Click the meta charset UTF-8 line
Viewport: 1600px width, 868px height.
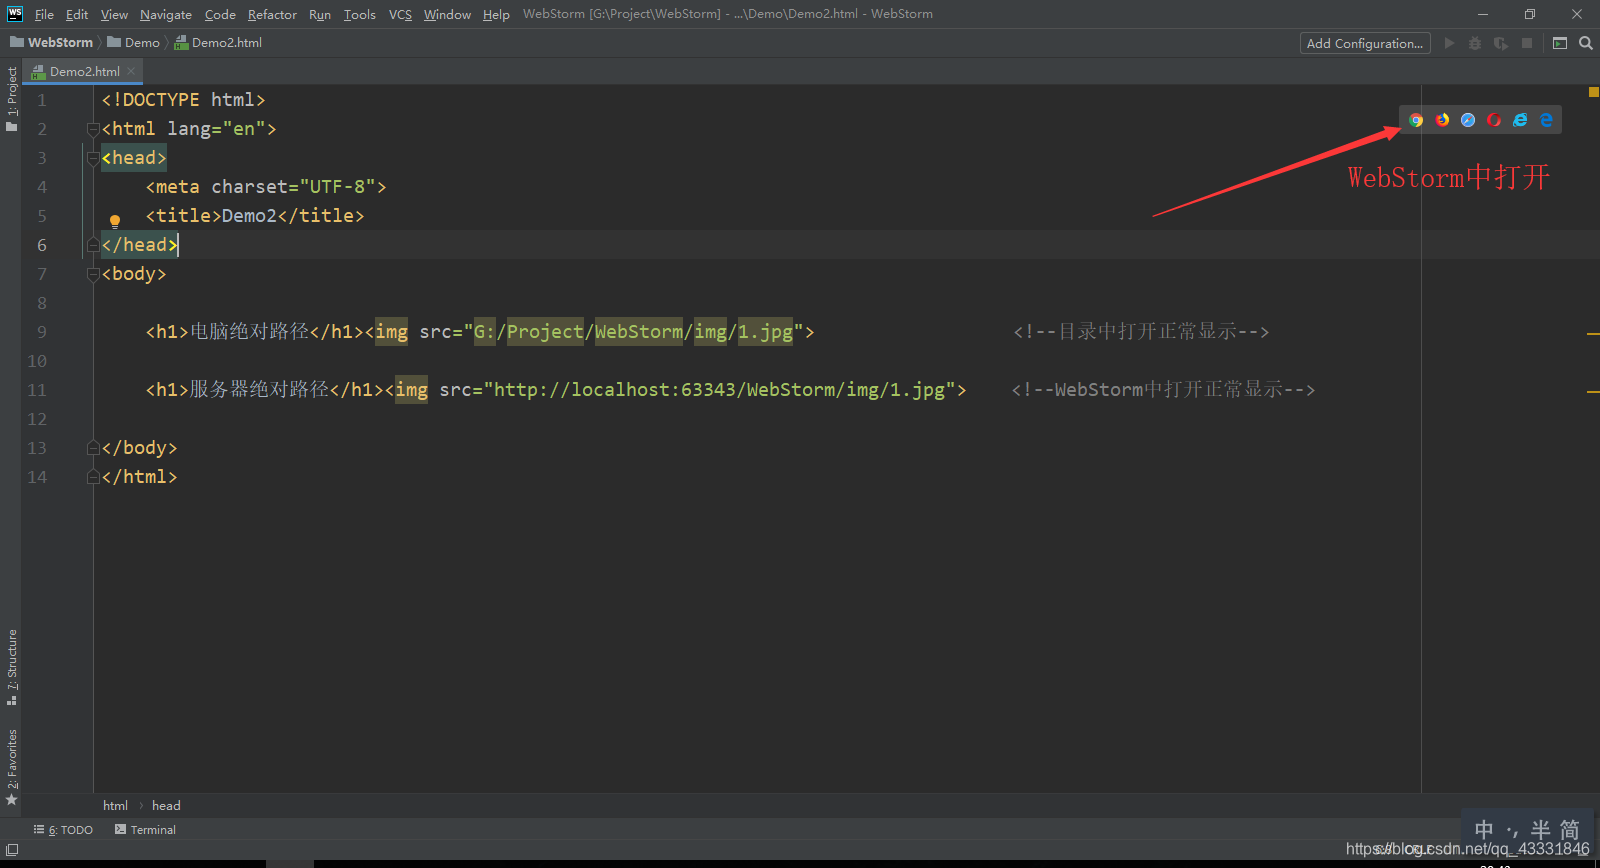tap(266, 187)
